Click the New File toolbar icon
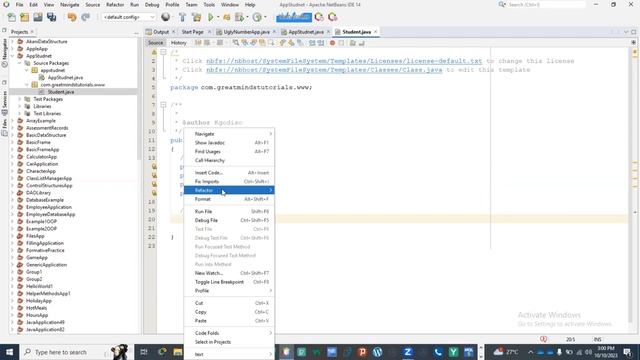The image size is (640, 360). 11,17
